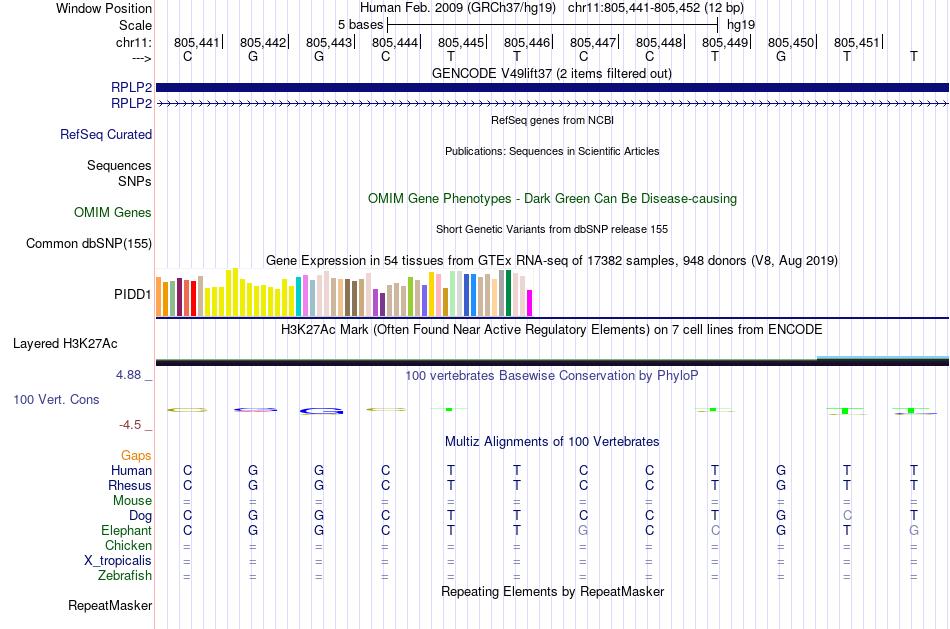This screenshot has height=629, width=950.
Task: Open OMIM Gene Phenotypes track title
Action: click(x=552, y=199)
